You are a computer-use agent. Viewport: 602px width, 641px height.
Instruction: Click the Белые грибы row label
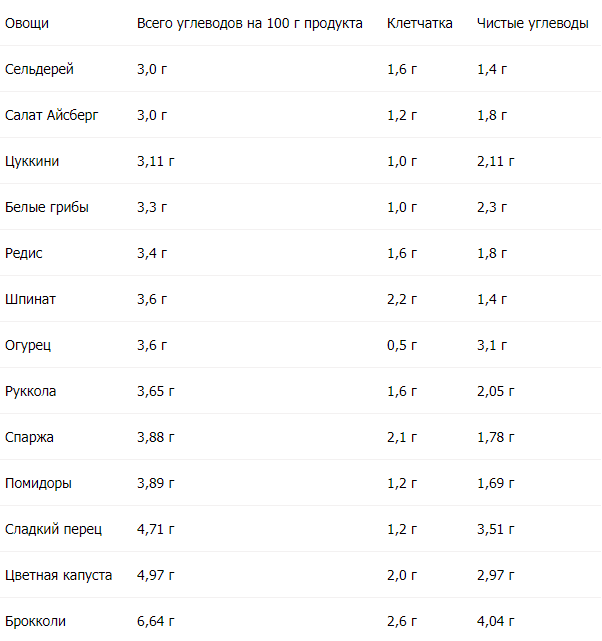[47, 207]
